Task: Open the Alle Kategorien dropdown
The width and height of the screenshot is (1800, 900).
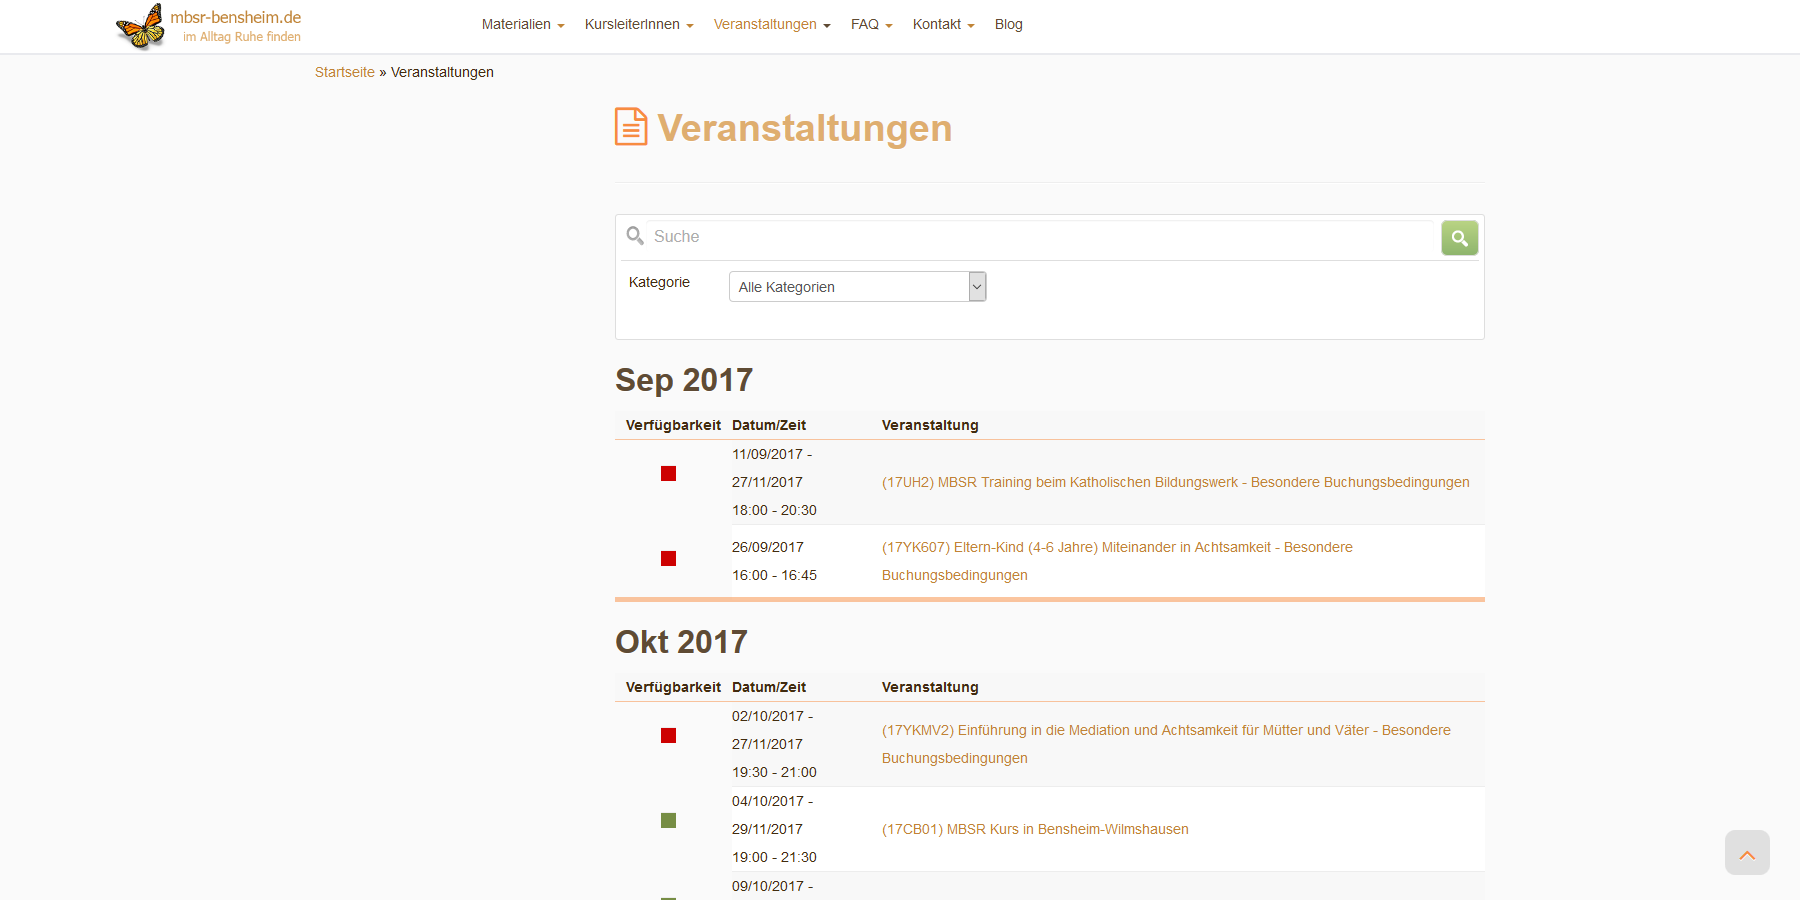Action: pos(857,287)
